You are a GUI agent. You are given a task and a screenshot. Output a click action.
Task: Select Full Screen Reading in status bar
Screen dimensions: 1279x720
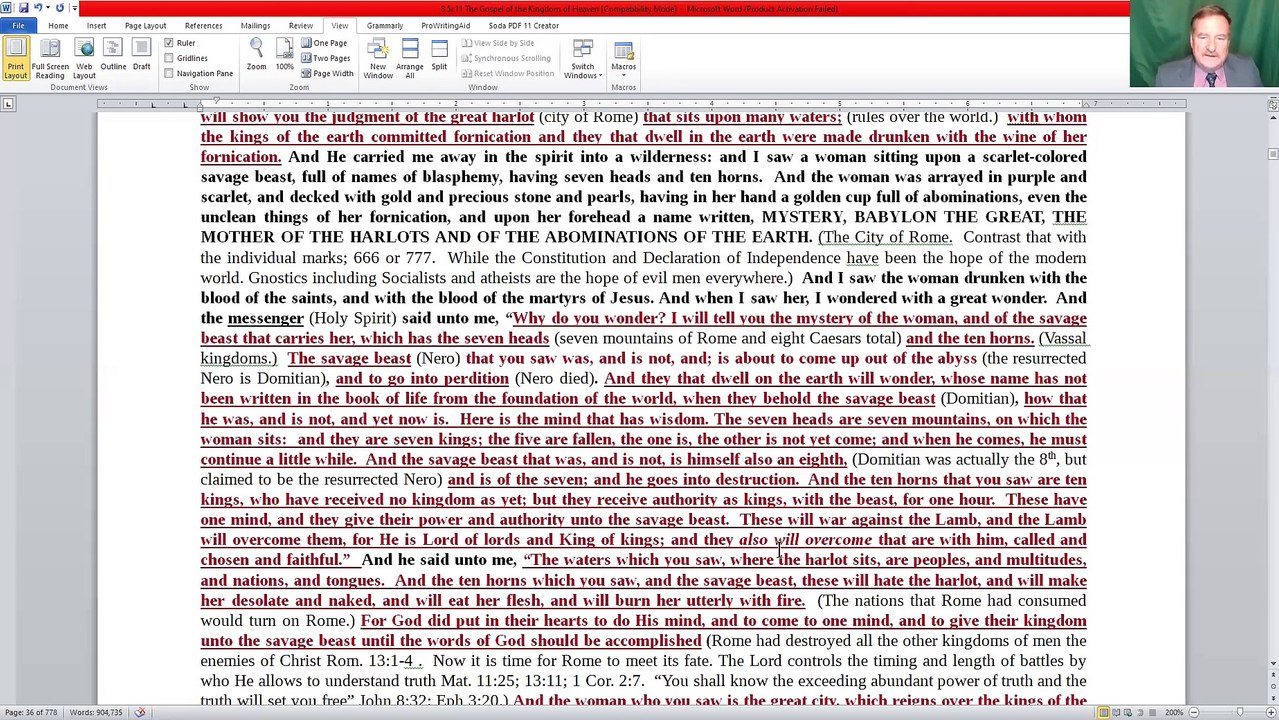click(1116, 712)
